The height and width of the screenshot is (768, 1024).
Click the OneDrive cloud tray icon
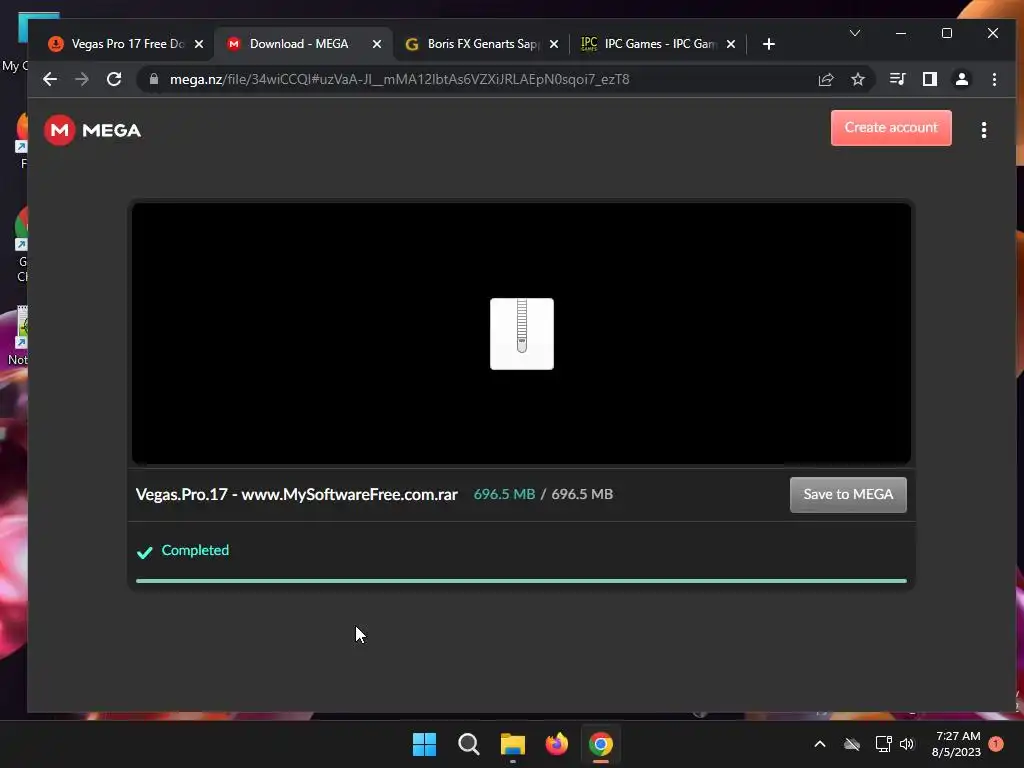tap(852, 744)
